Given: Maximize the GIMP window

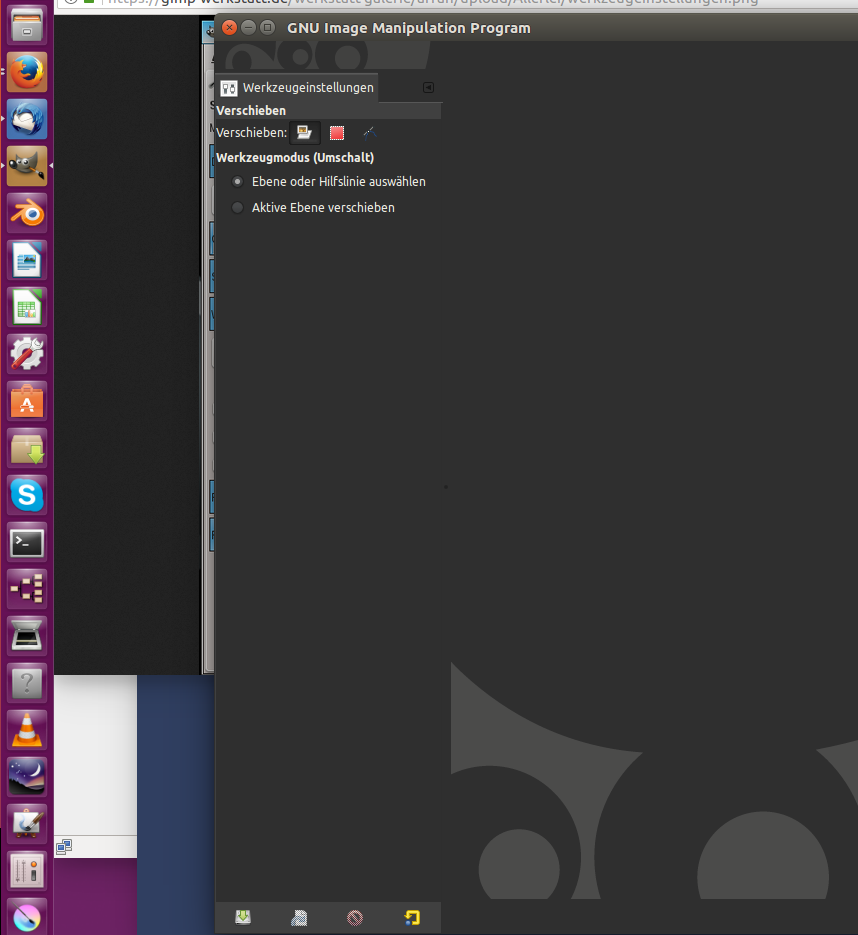Looking at the screenshot, I should coord(268,27).
